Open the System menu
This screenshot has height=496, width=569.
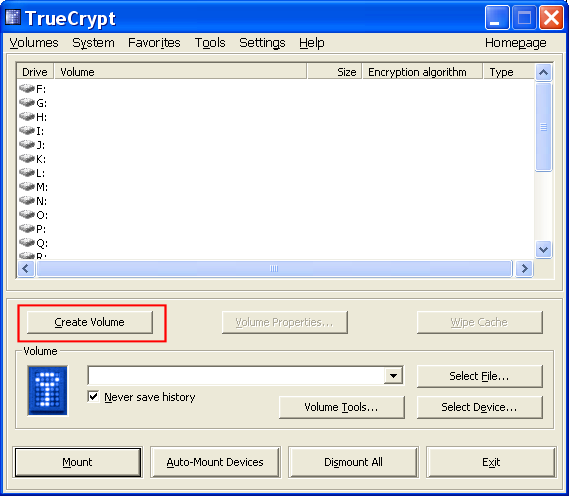tap(93, 43)
